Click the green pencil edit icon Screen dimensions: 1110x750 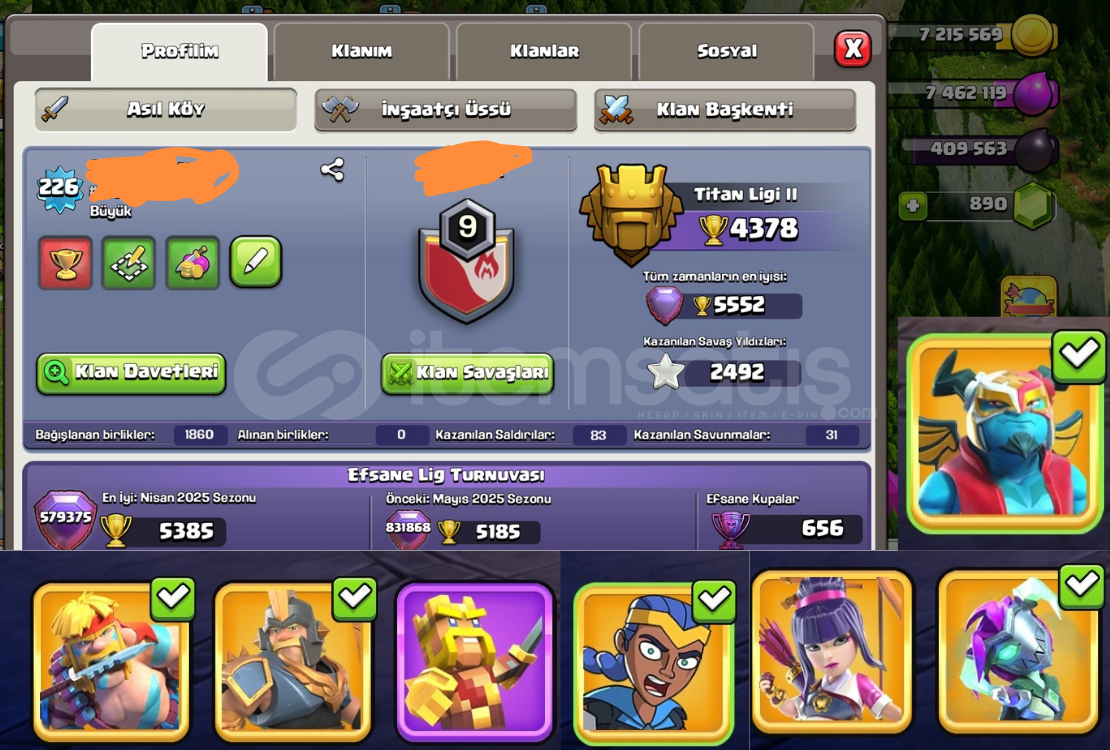pos(256,262)
